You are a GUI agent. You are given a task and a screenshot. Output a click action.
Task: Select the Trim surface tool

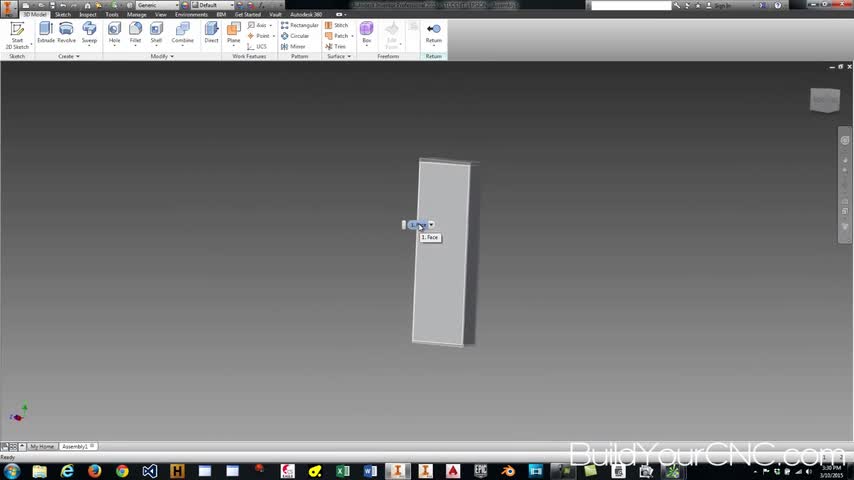click(x=336, y=47)
